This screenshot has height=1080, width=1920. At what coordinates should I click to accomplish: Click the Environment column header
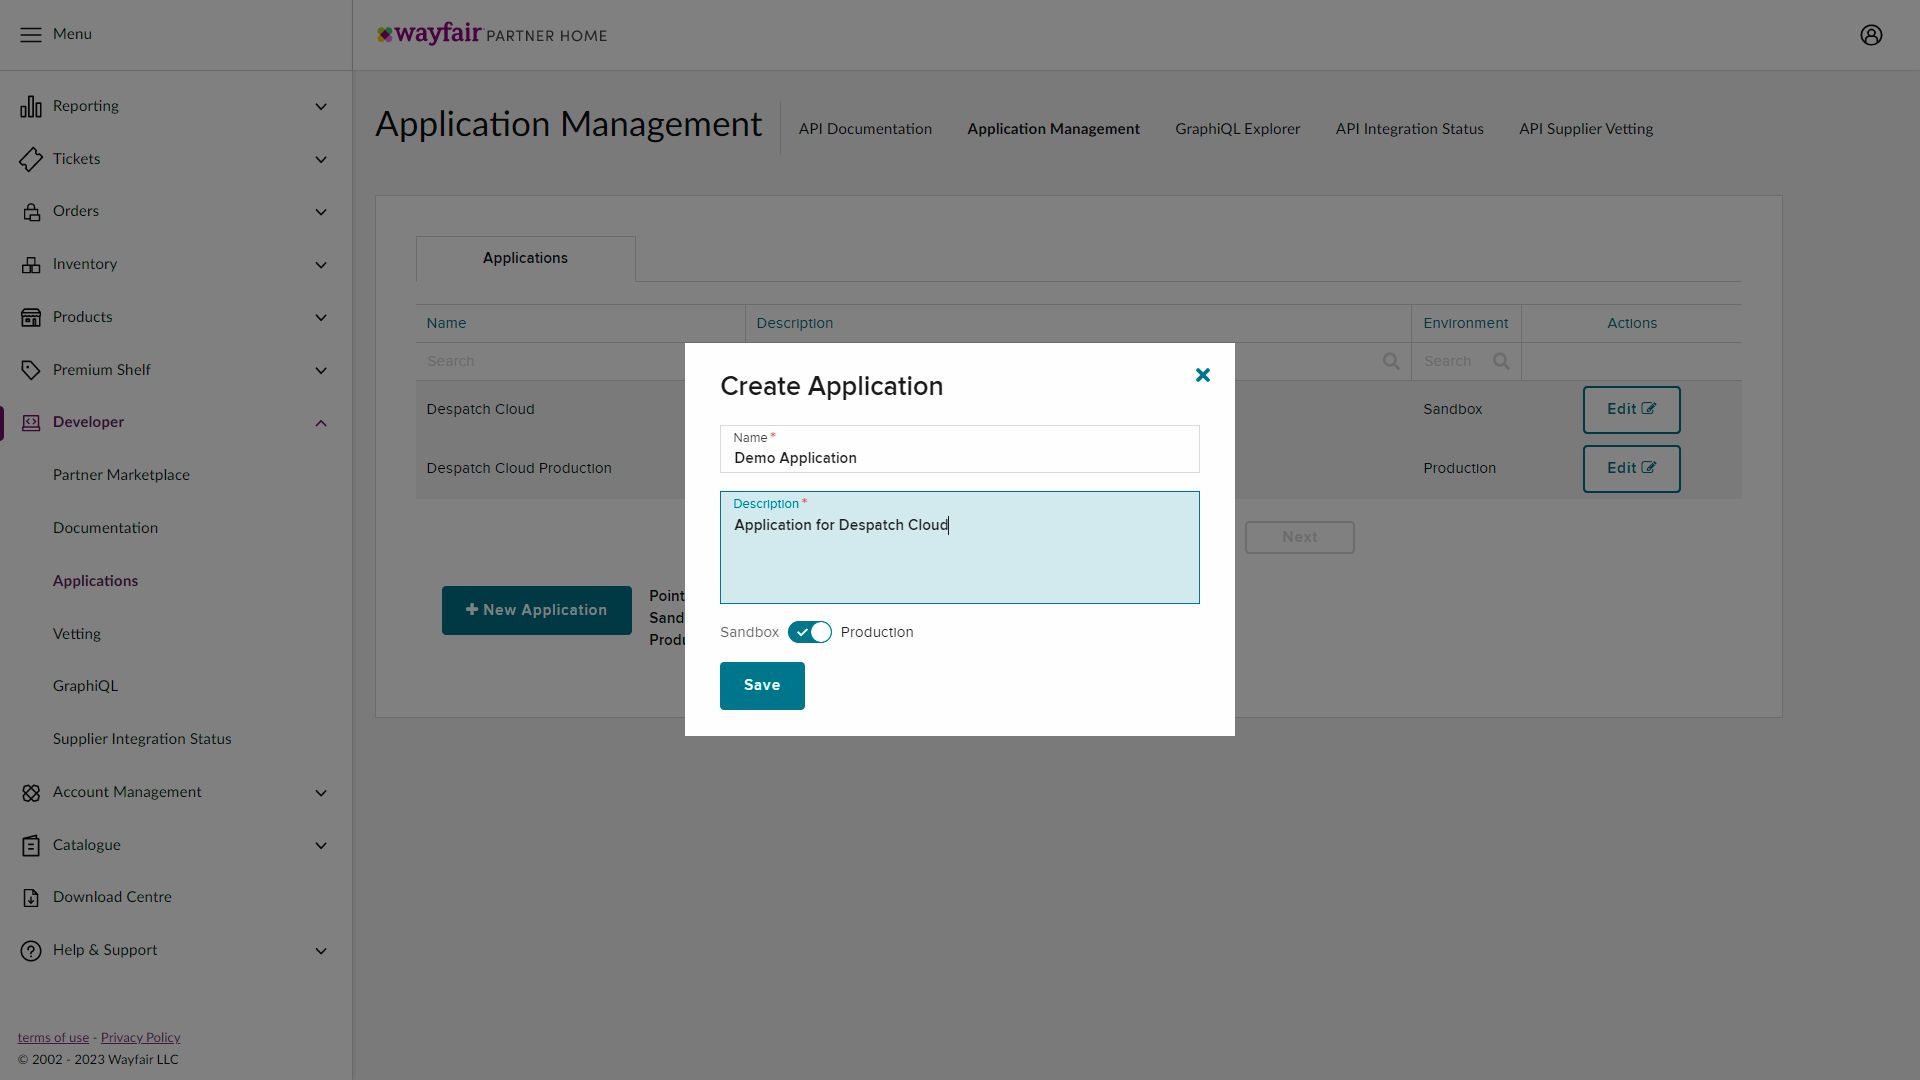[x=1465, y=323]
